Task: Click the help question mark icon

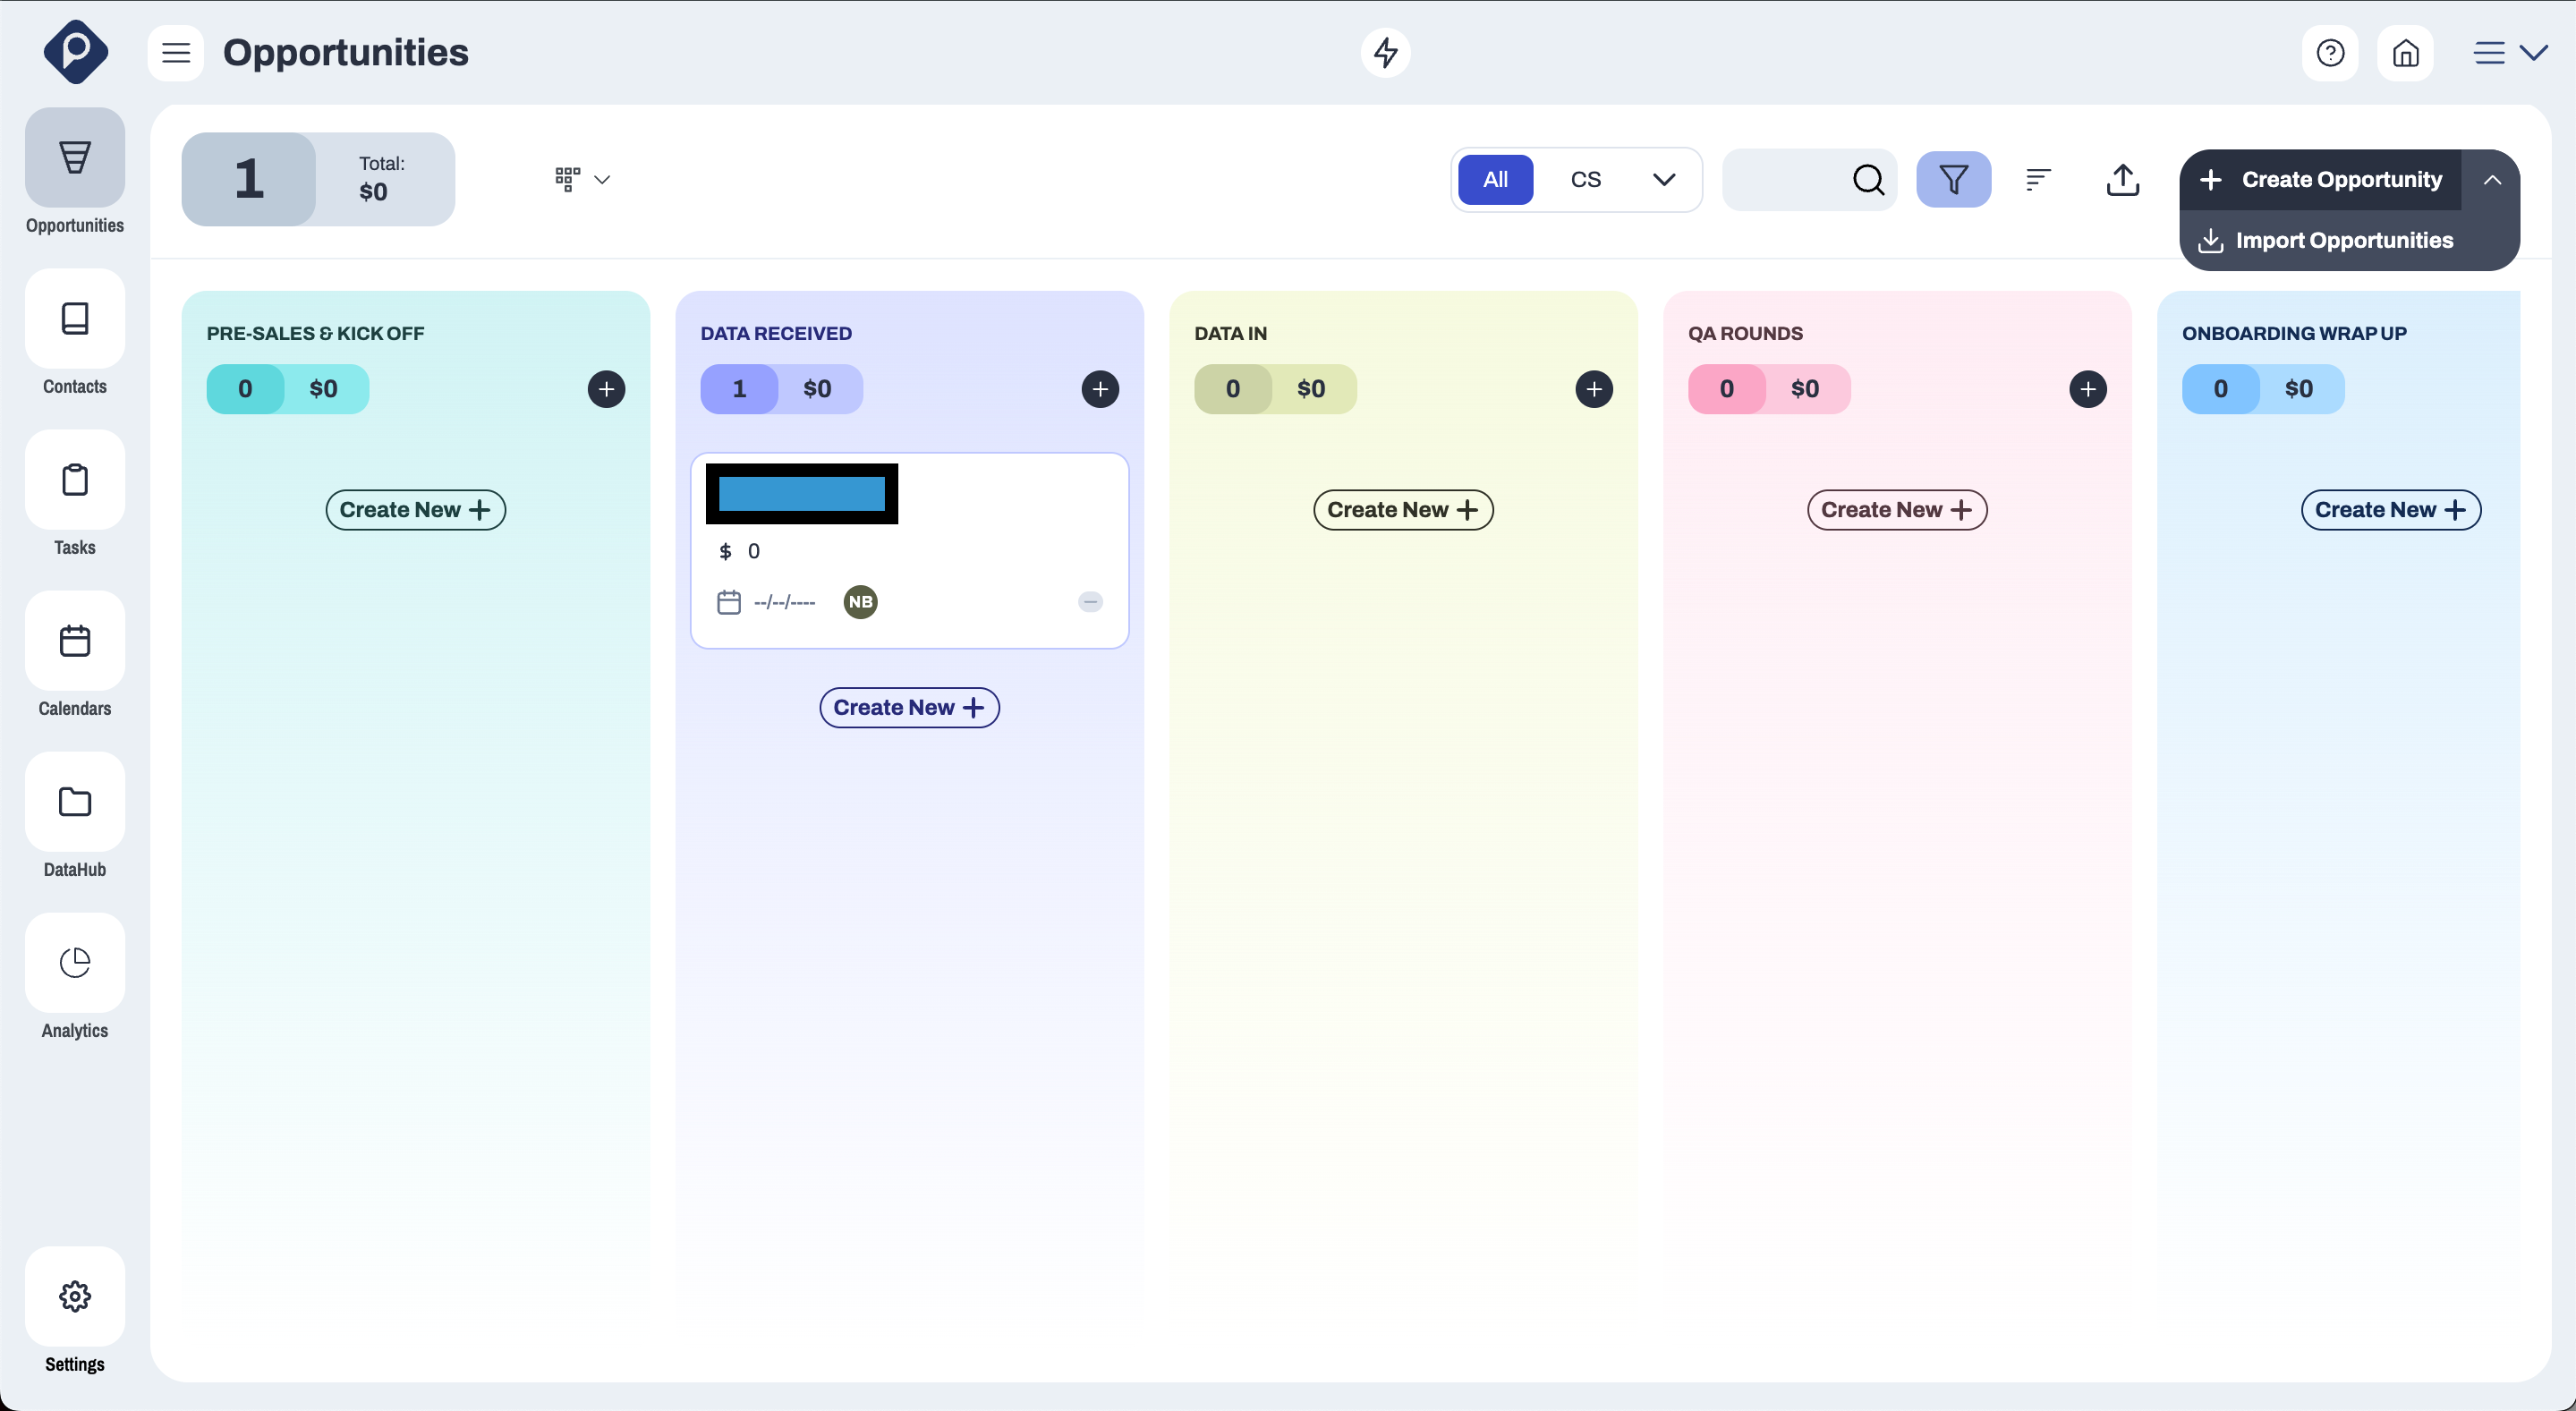Action: (x=2330, y=52)
